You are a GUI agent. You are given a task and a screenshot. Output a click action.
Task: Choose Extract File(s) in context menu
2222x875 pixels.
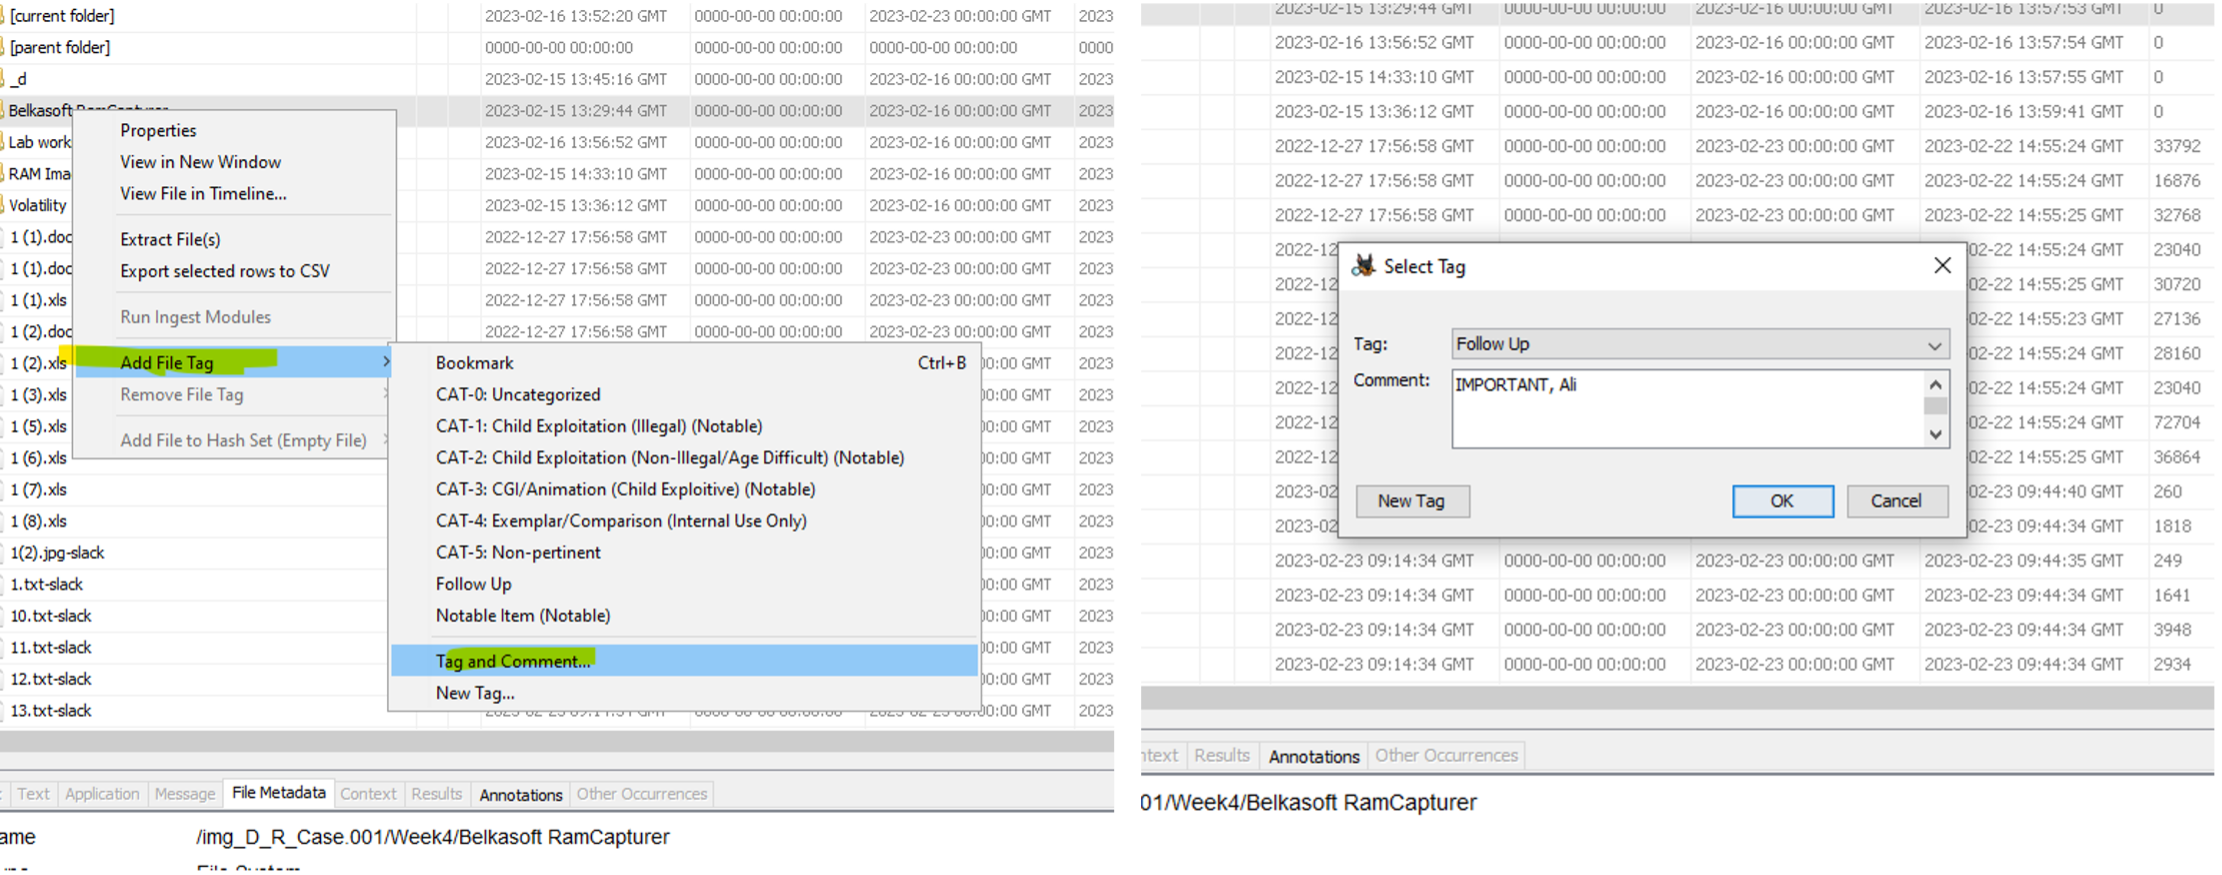170,239
